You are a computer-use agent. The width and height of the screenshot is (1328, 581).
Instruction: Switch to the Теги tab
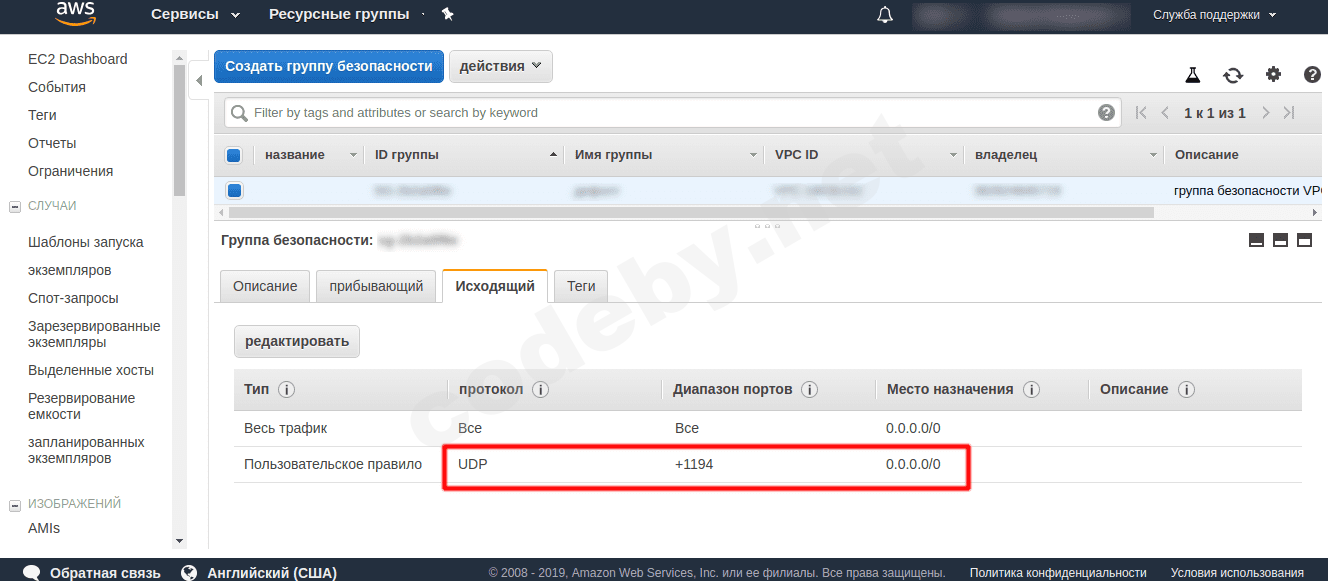point(581,286)
